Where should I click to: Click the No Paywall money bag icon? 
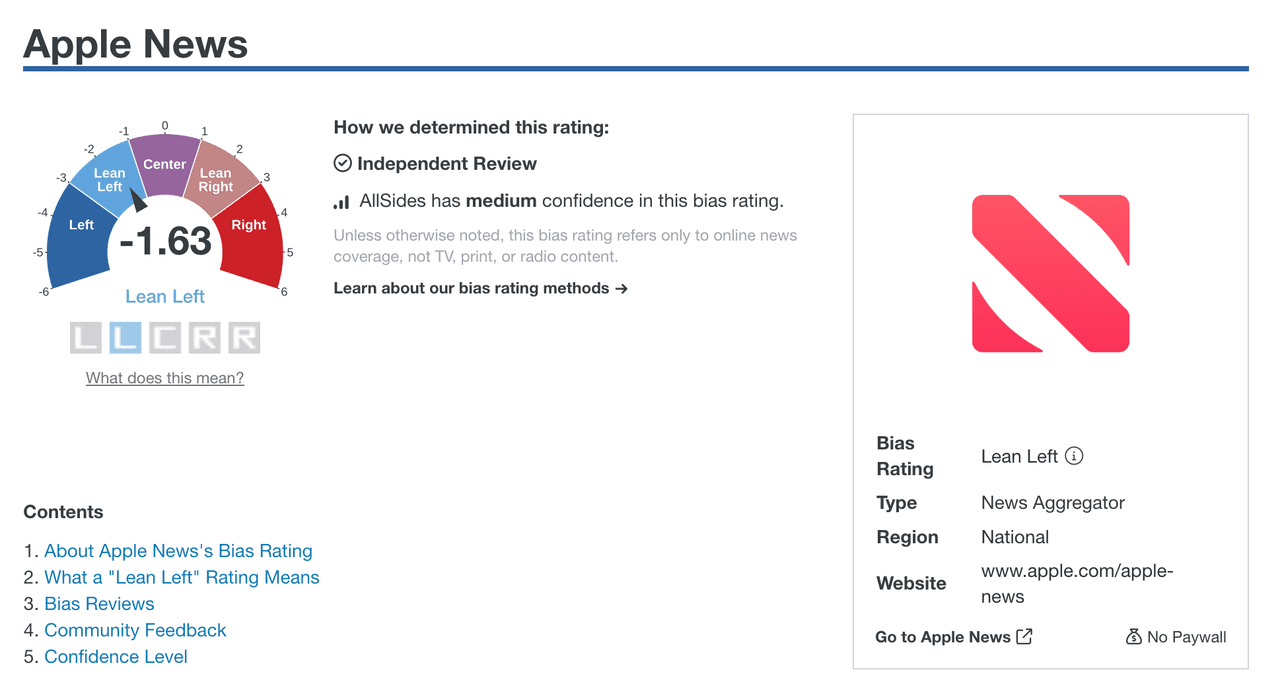point(1133,637)
